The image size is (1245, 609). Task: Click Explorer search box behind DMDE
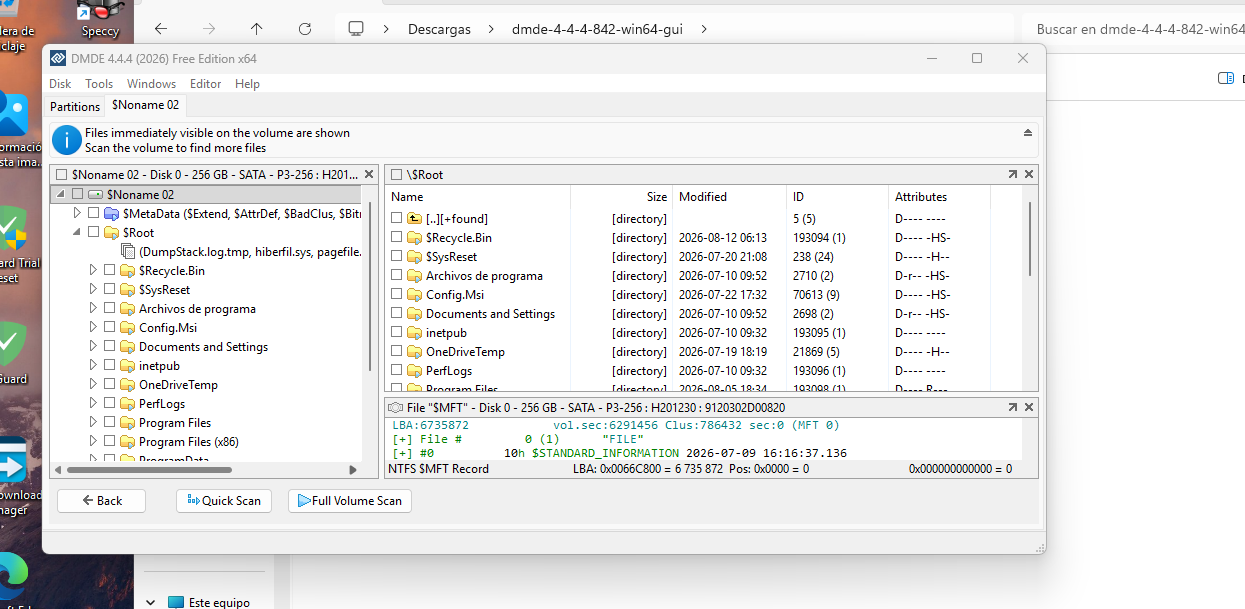click(1134, 29)
